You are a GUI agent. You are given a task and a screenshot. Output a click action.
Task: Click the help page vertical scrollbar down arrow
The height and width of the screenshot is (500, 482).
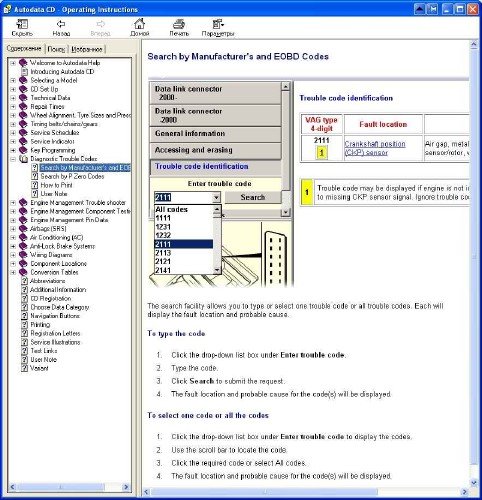474,482
